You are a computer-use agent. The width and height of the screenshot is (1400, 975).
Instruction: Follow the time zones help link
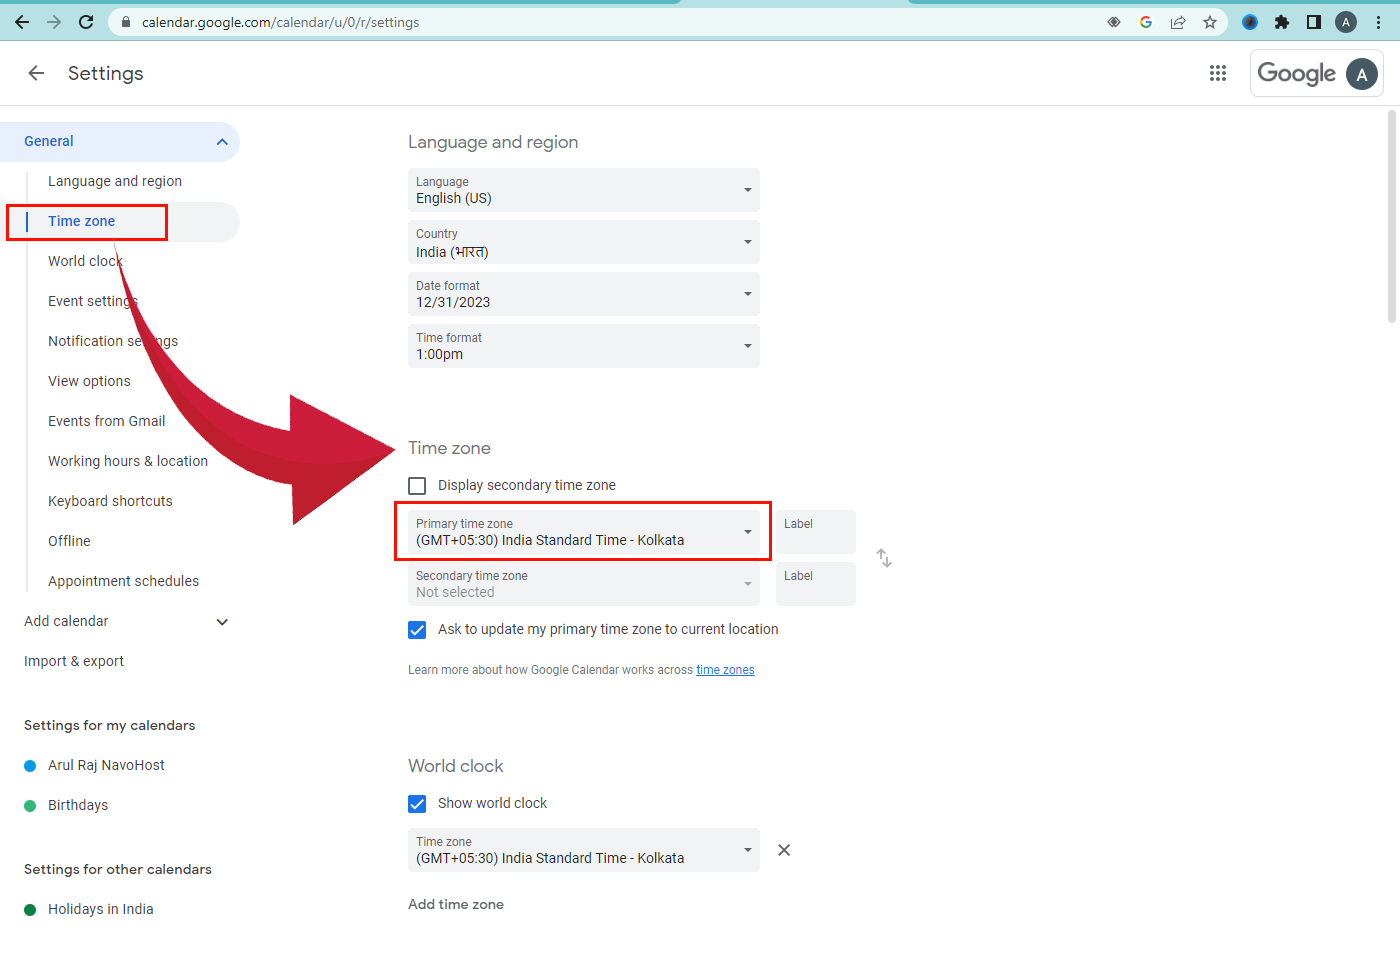click(725, 669)
